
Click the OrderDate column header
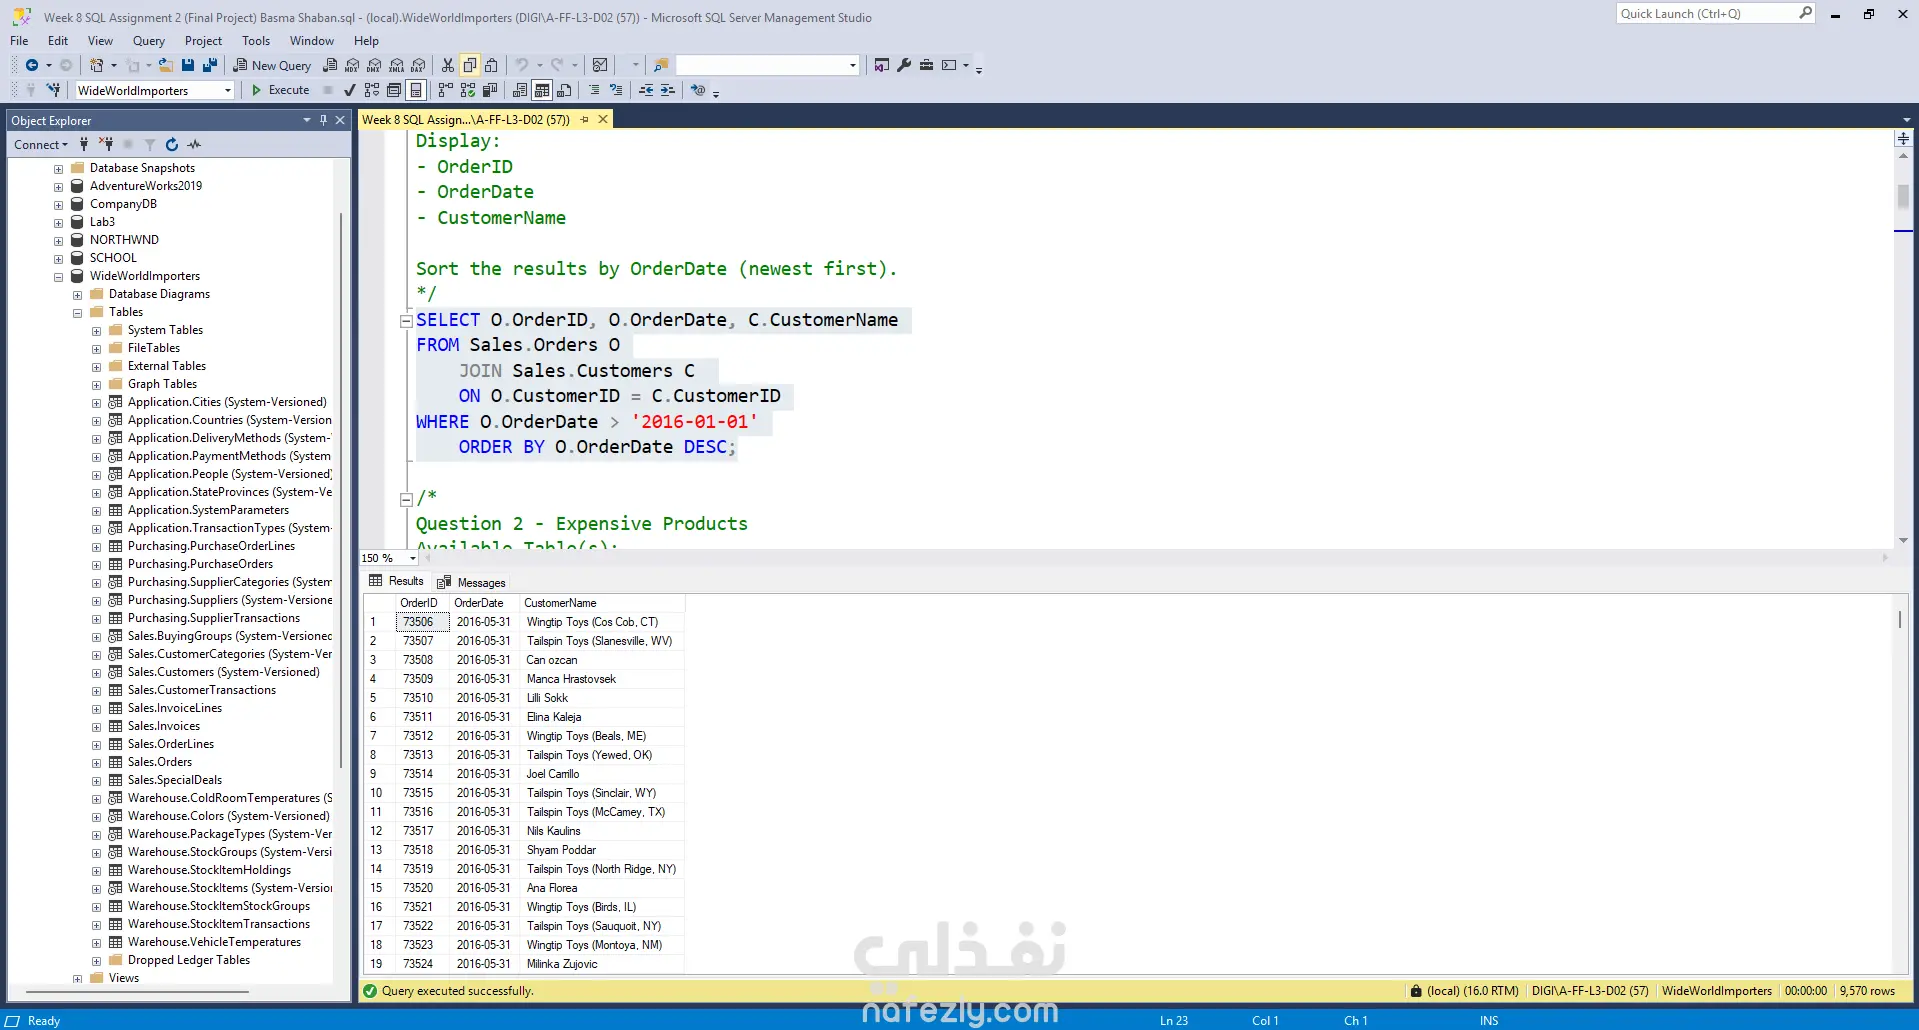(x=483, y=603)
